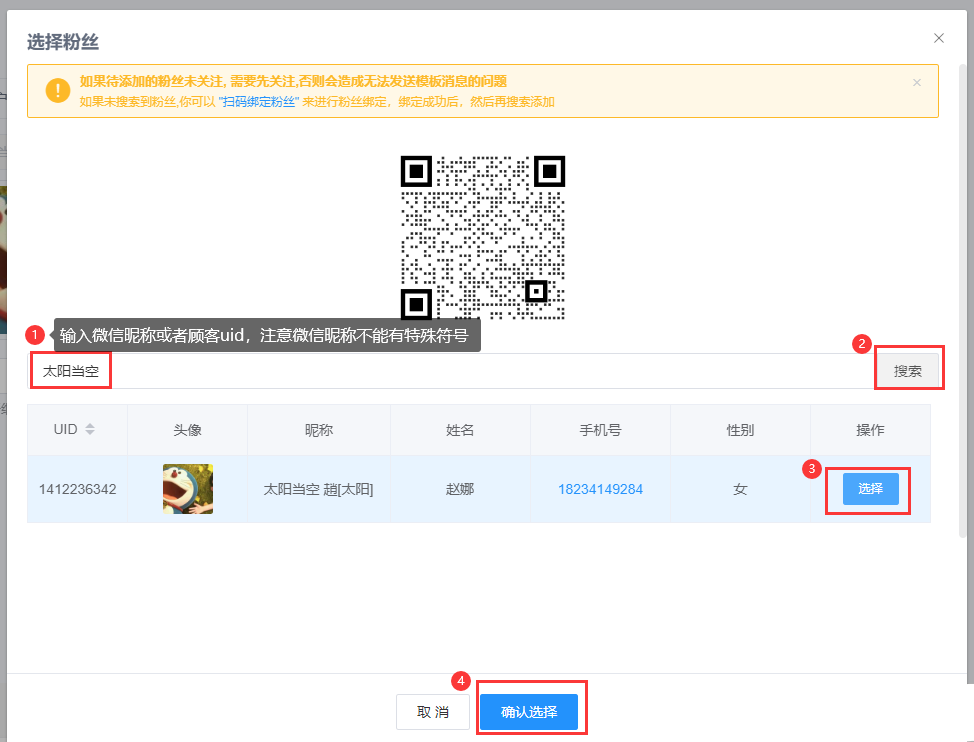Click UID value 1412236342
This screenshot has height=742, width=974.
(x=78, y=489)
